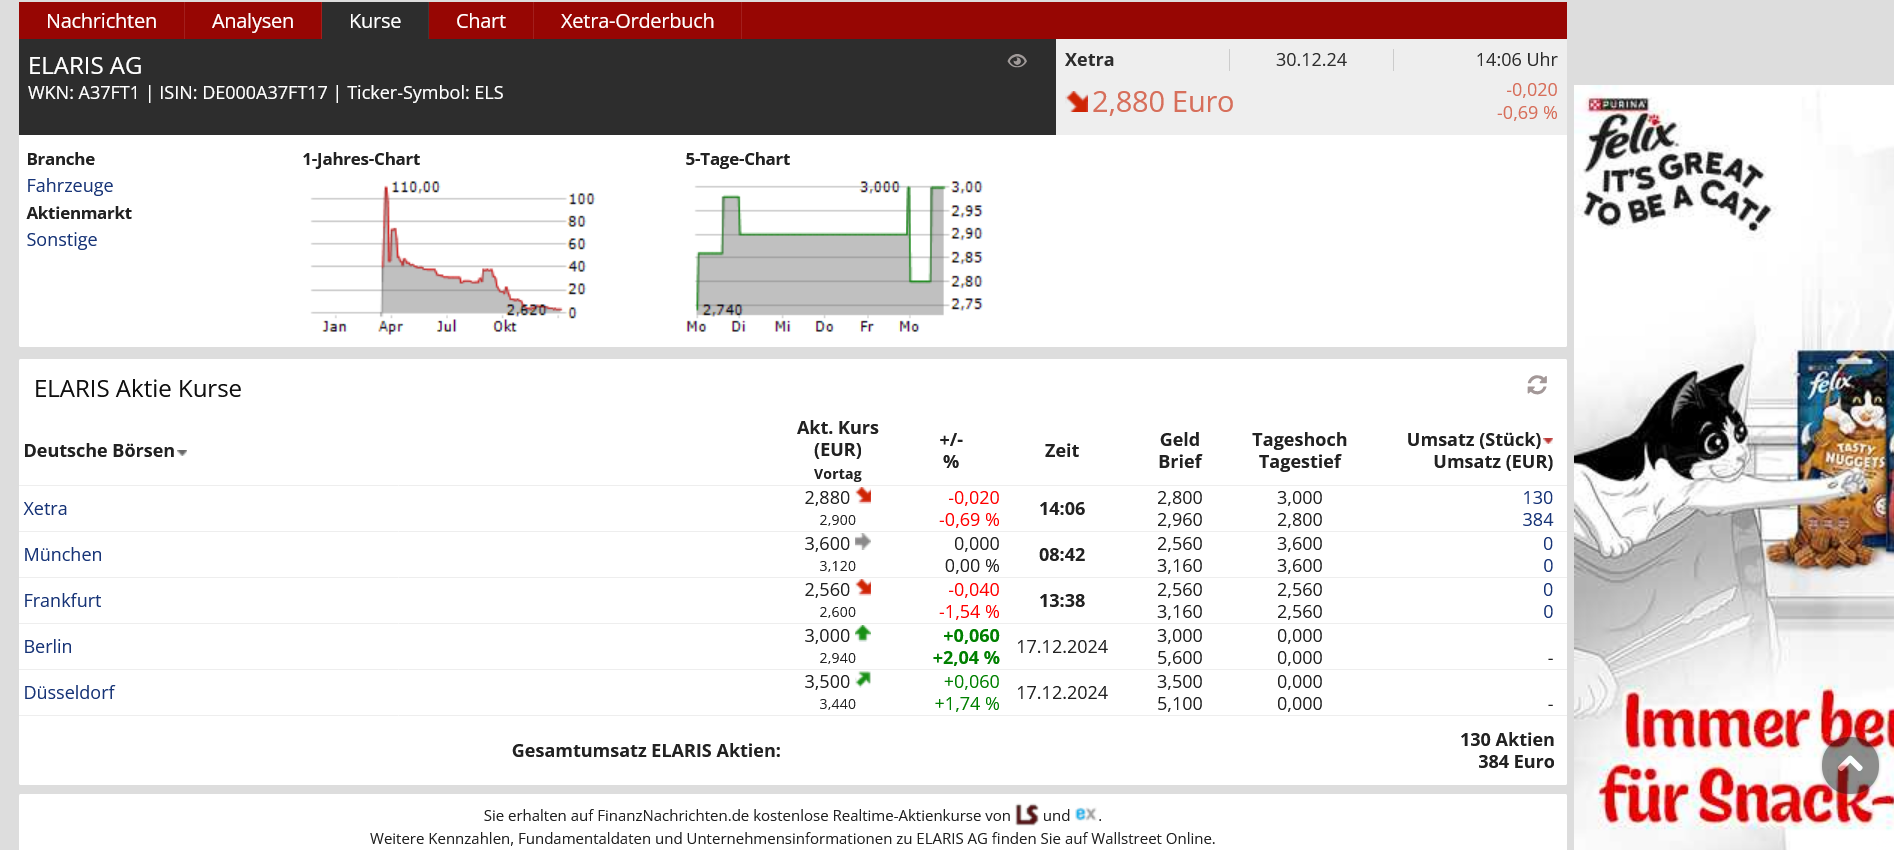Click the gray sideways arrow in München row
1894x850 pixels.
point(863,542)
